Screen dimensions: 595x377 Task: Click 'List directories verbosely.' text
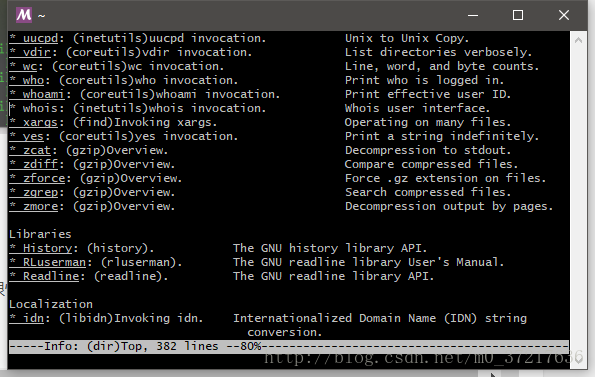tap(438, 52)
